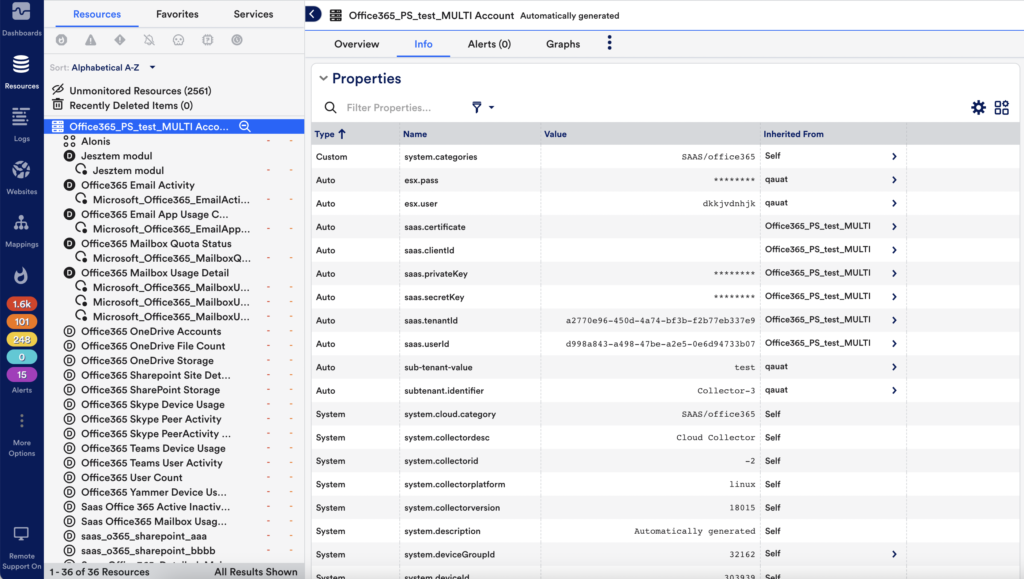The width and height of the screenshot is (1024, 579).
Task: Open the three-dot more tabs menu
Action: [610, 43]
